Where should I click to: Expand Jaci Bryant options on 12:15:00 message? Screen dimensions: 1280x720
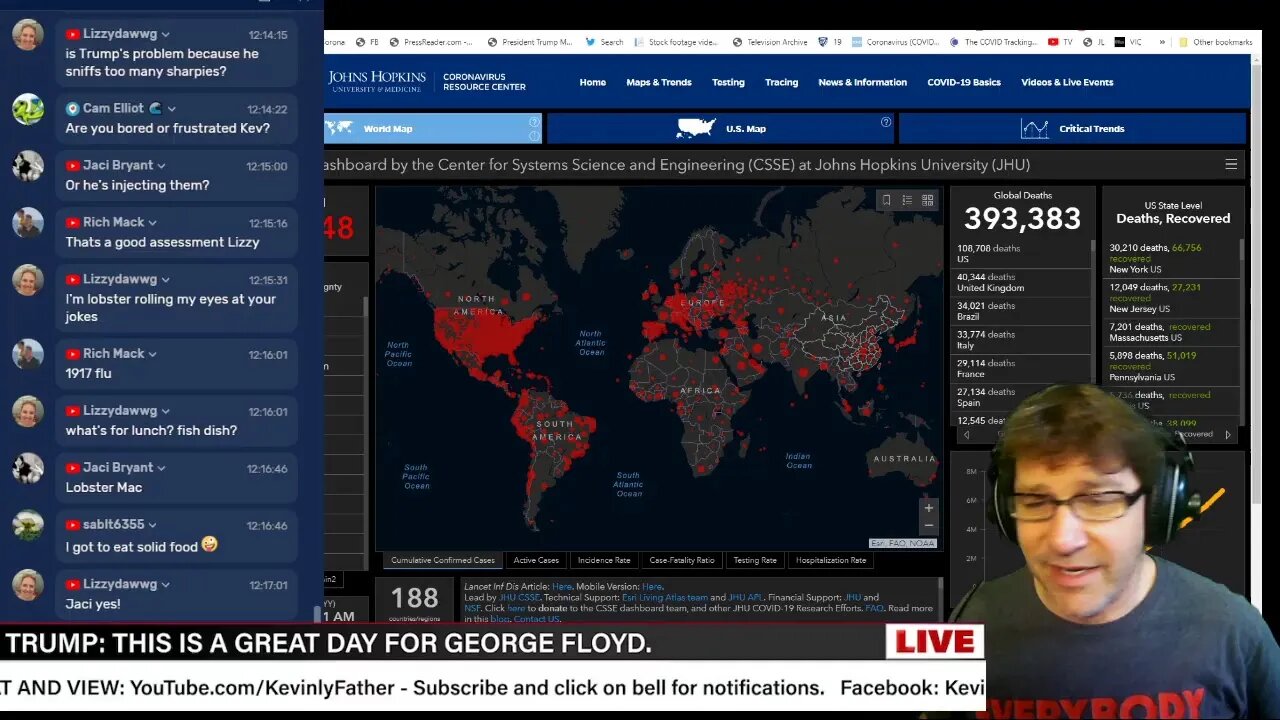(161, 165)
